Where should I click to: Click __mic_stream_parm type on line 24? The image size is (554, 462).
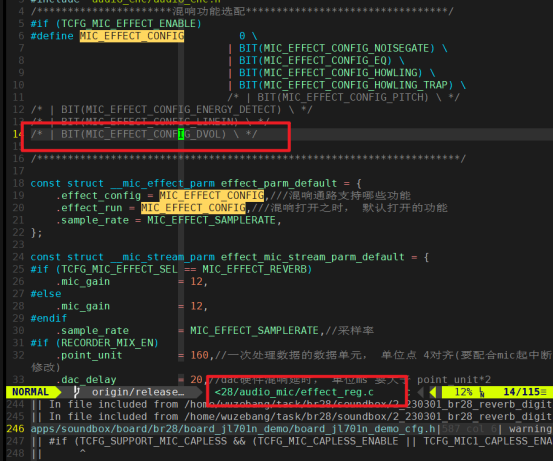tap(162, 257)
